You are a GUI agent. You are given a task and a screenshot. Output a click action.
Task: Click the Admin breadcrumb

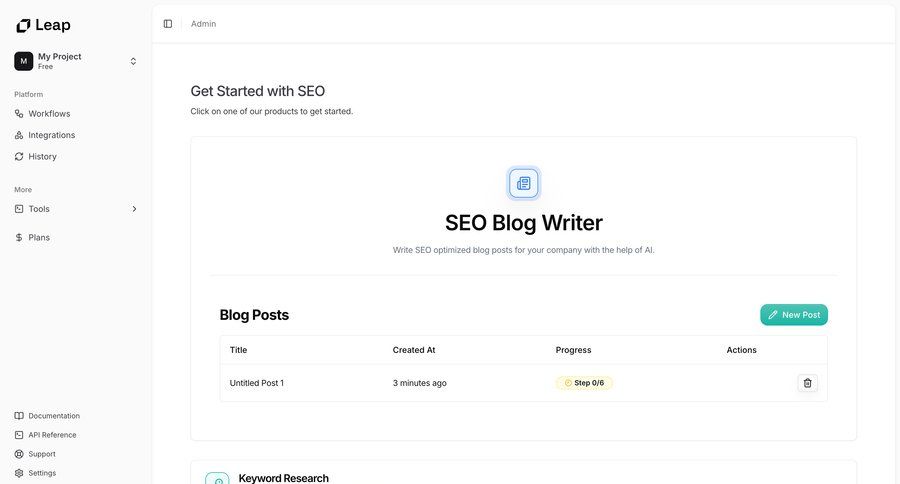pos(203,24)
